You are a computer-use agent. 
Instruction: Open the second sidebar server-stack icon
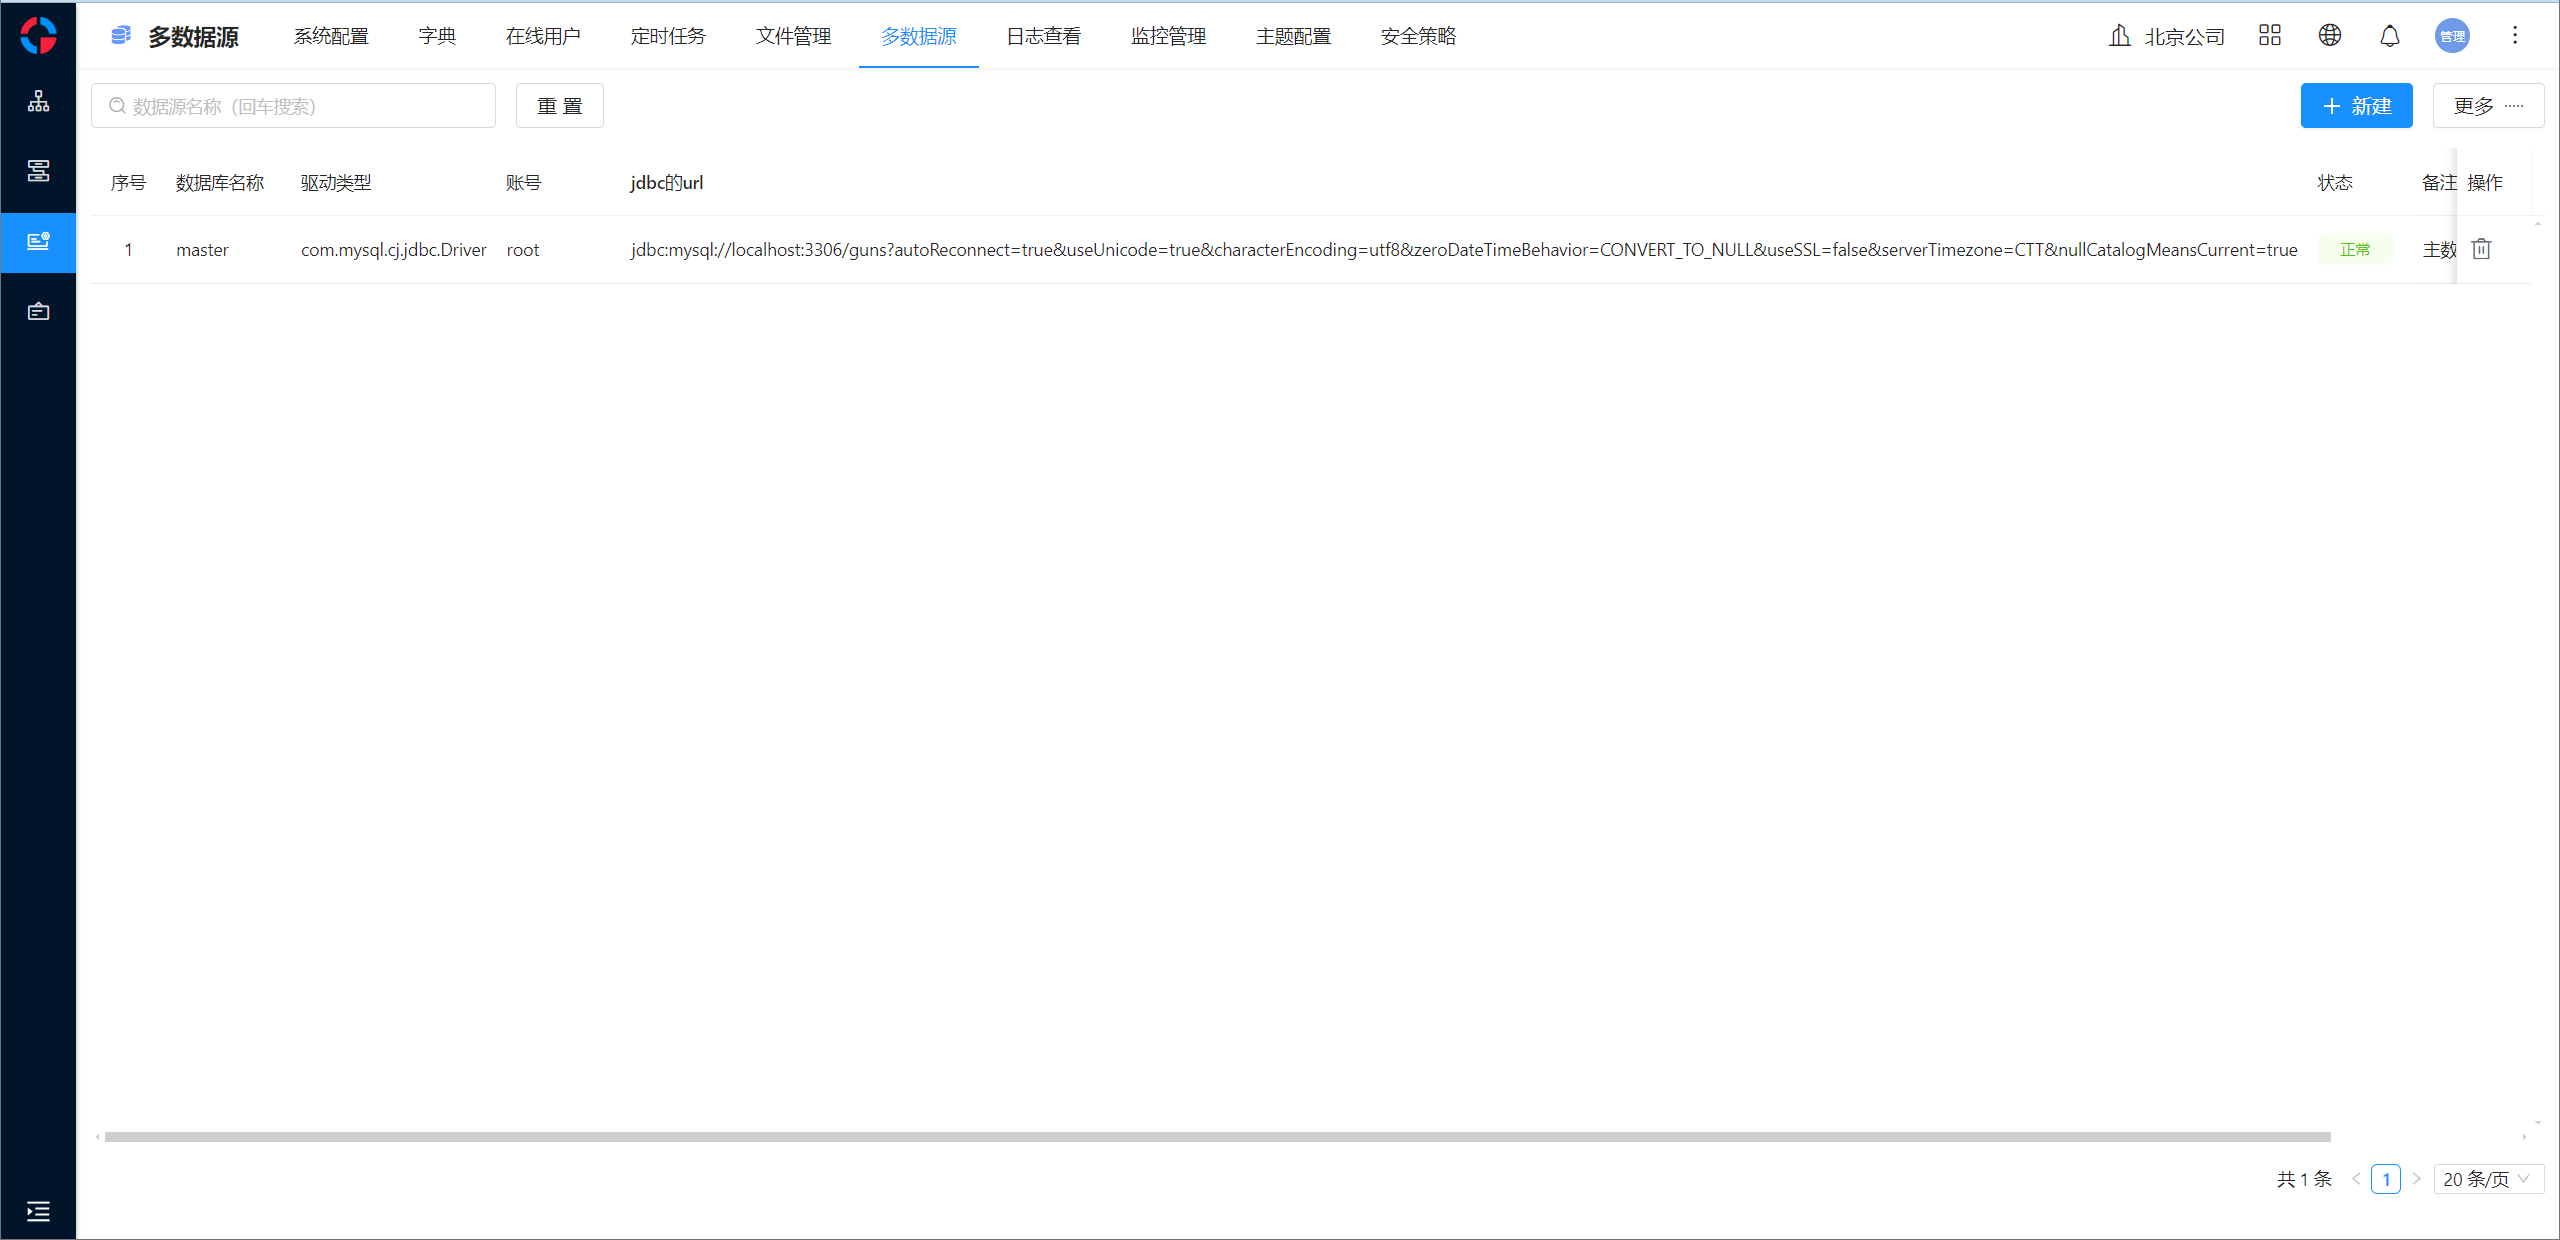click(38, 171)
